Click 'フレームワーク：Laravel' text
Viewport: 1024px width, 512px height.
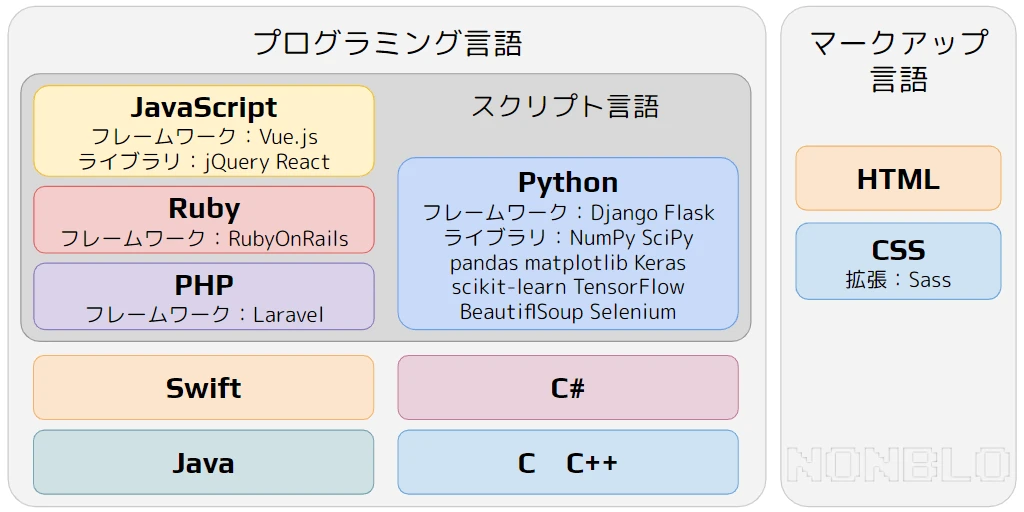coord(204,315)
